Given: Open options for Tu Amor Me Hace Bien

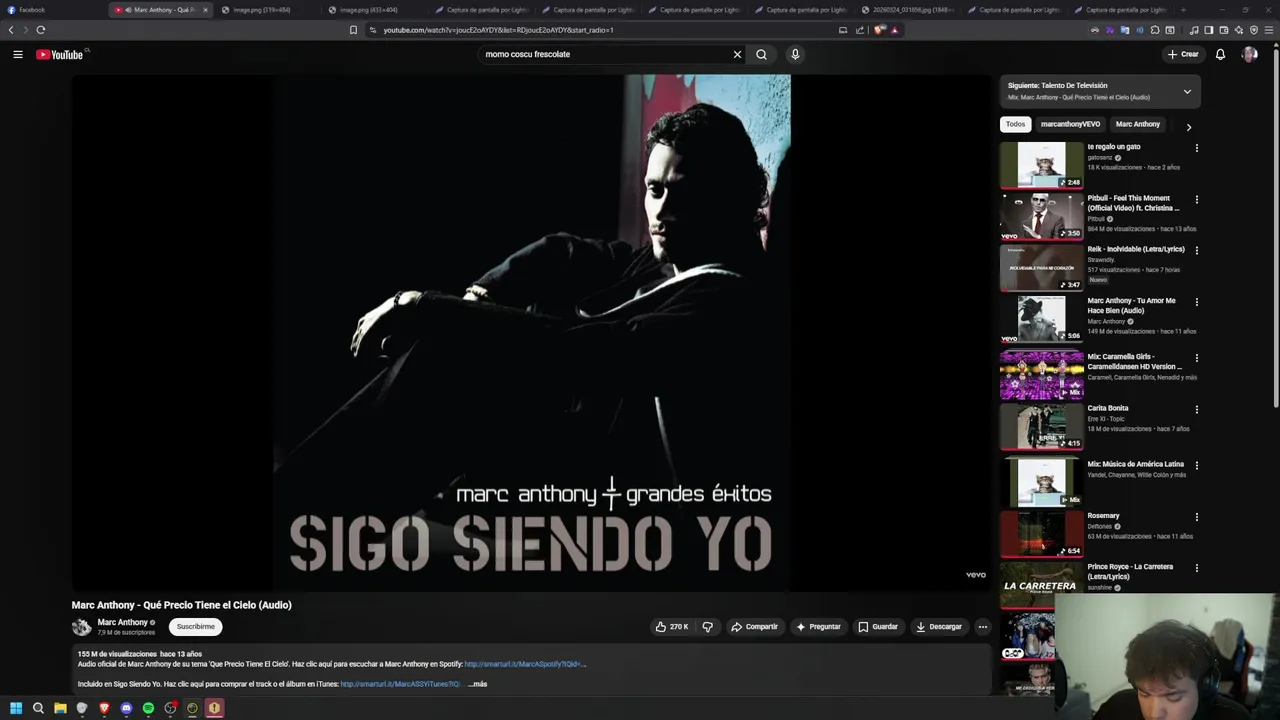Looking at the screenshot, I should pos(1196,302).
